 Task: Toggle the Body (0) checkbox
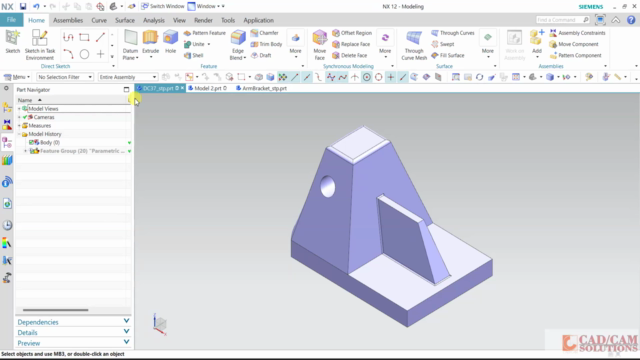[31, 142]
